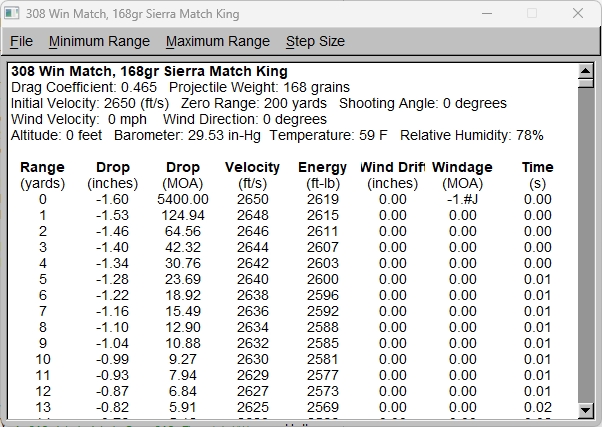602x427 pixels.
Task: Click the Windage column header
Action: click(462, 167)
